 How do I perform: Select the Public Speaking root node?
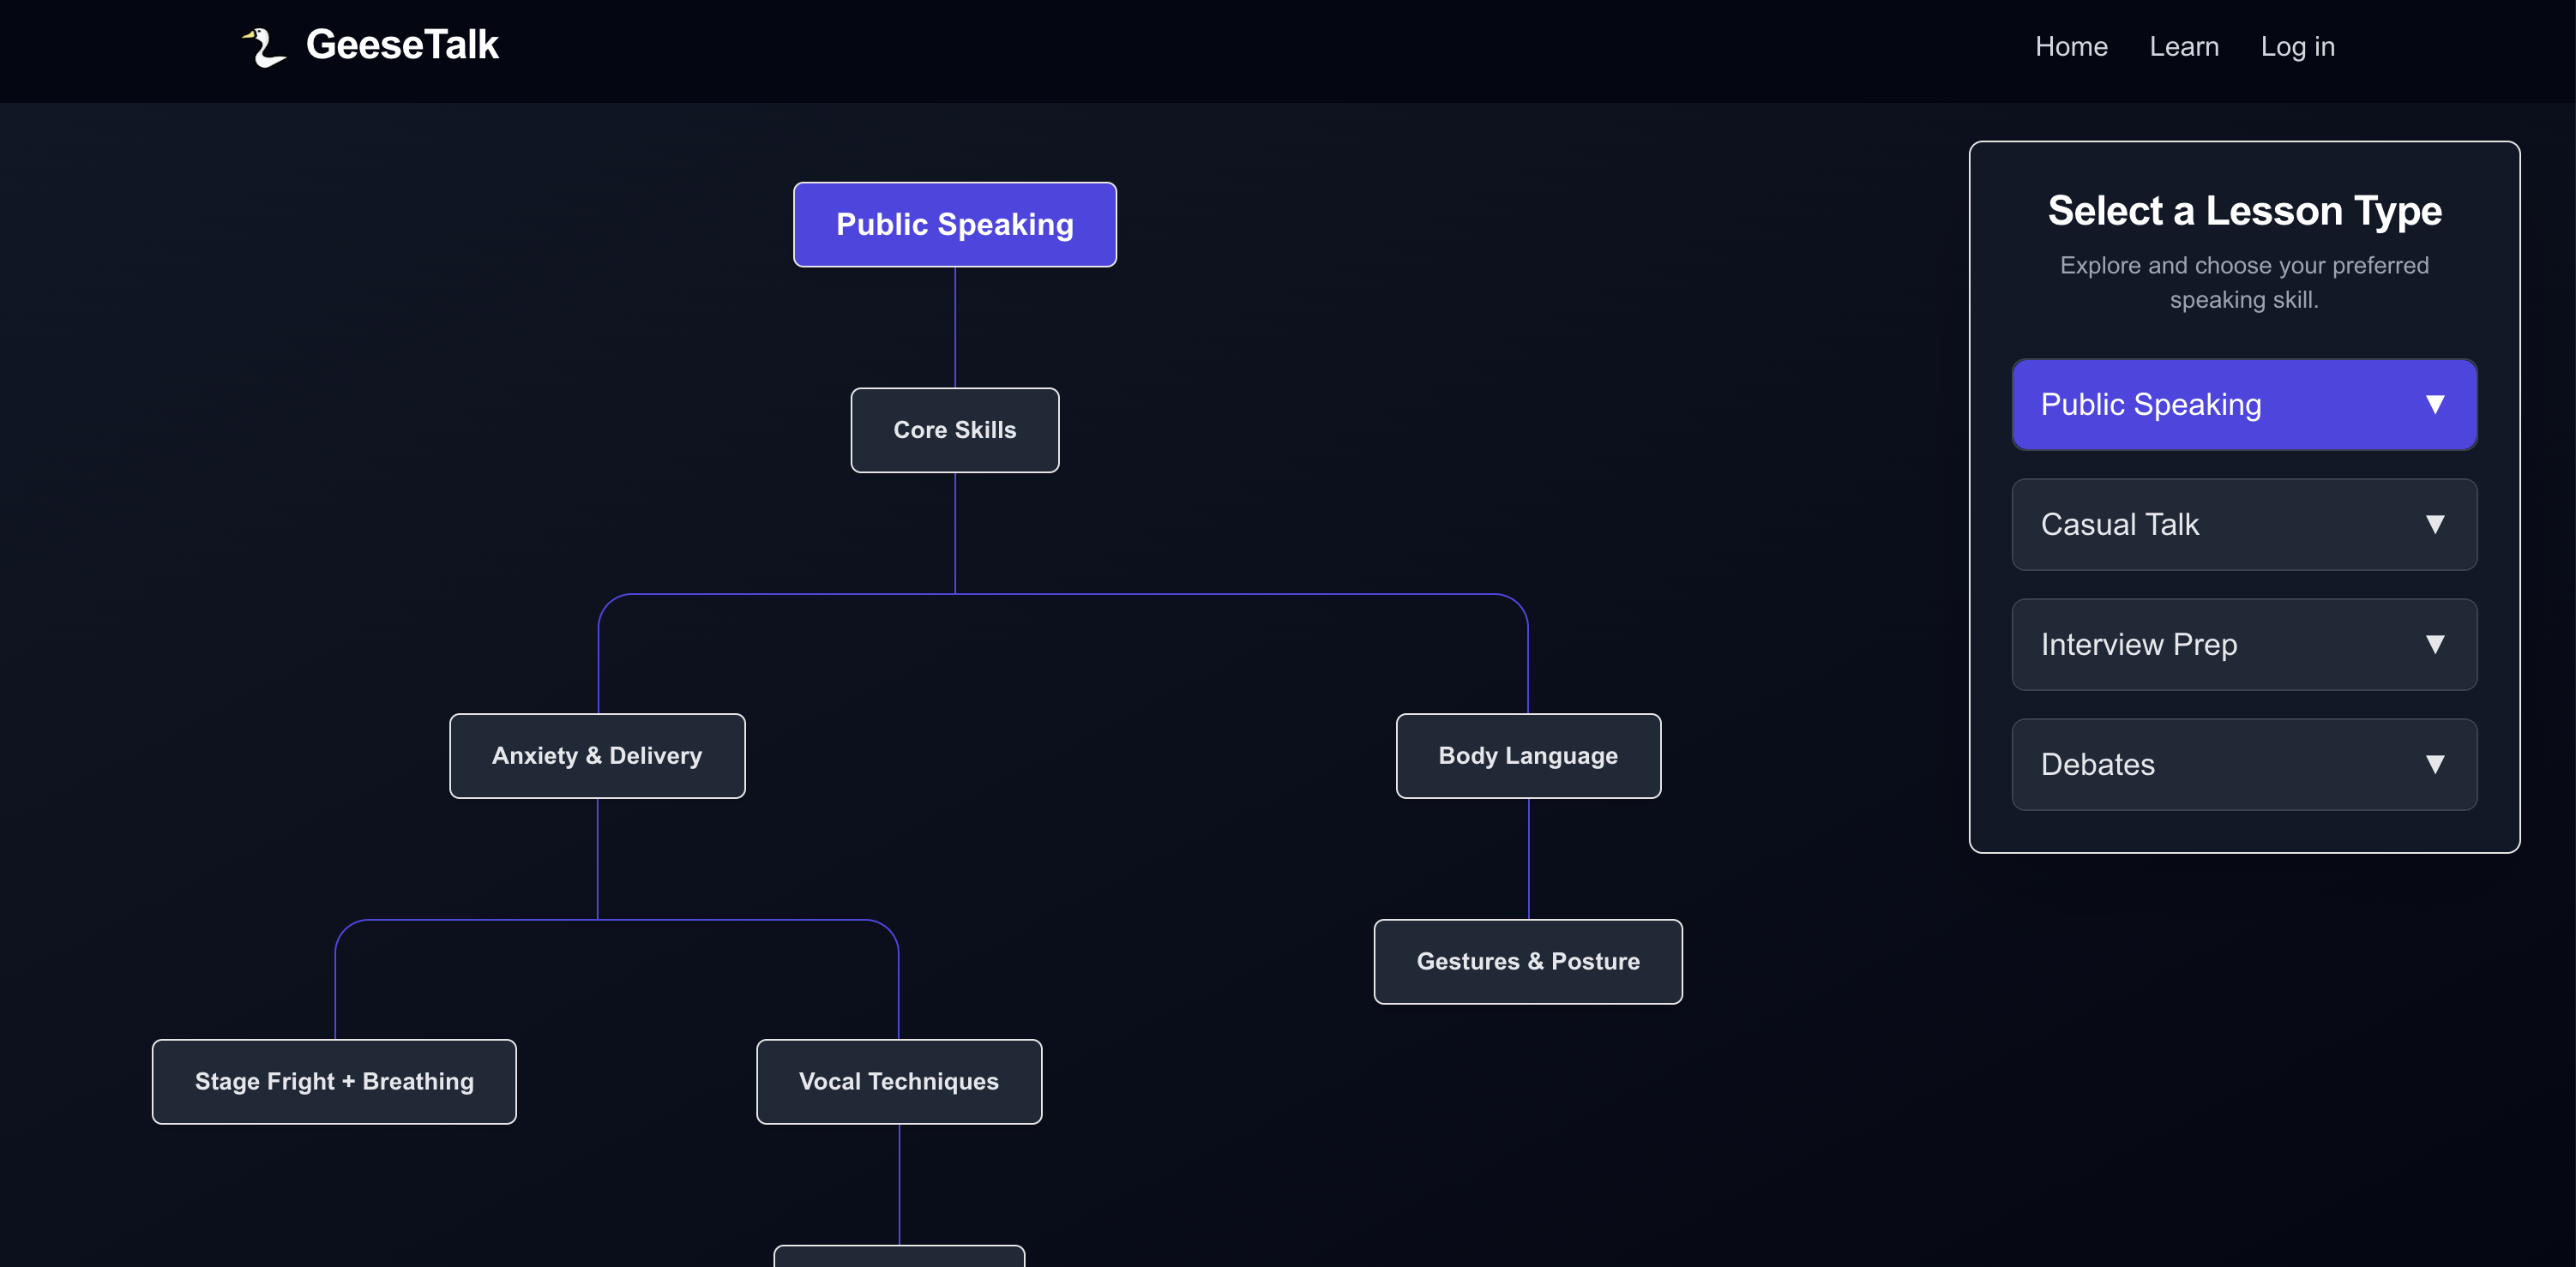(x=954, y=224)
